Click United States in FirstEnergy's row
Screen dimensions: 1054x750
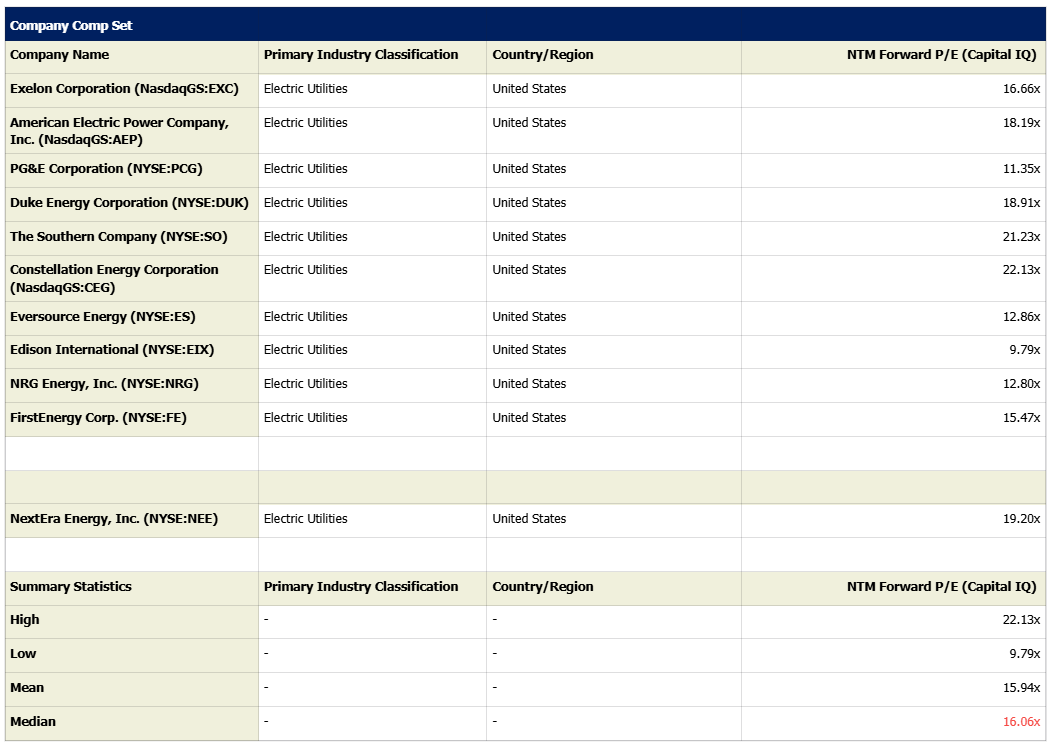(529, 417)
